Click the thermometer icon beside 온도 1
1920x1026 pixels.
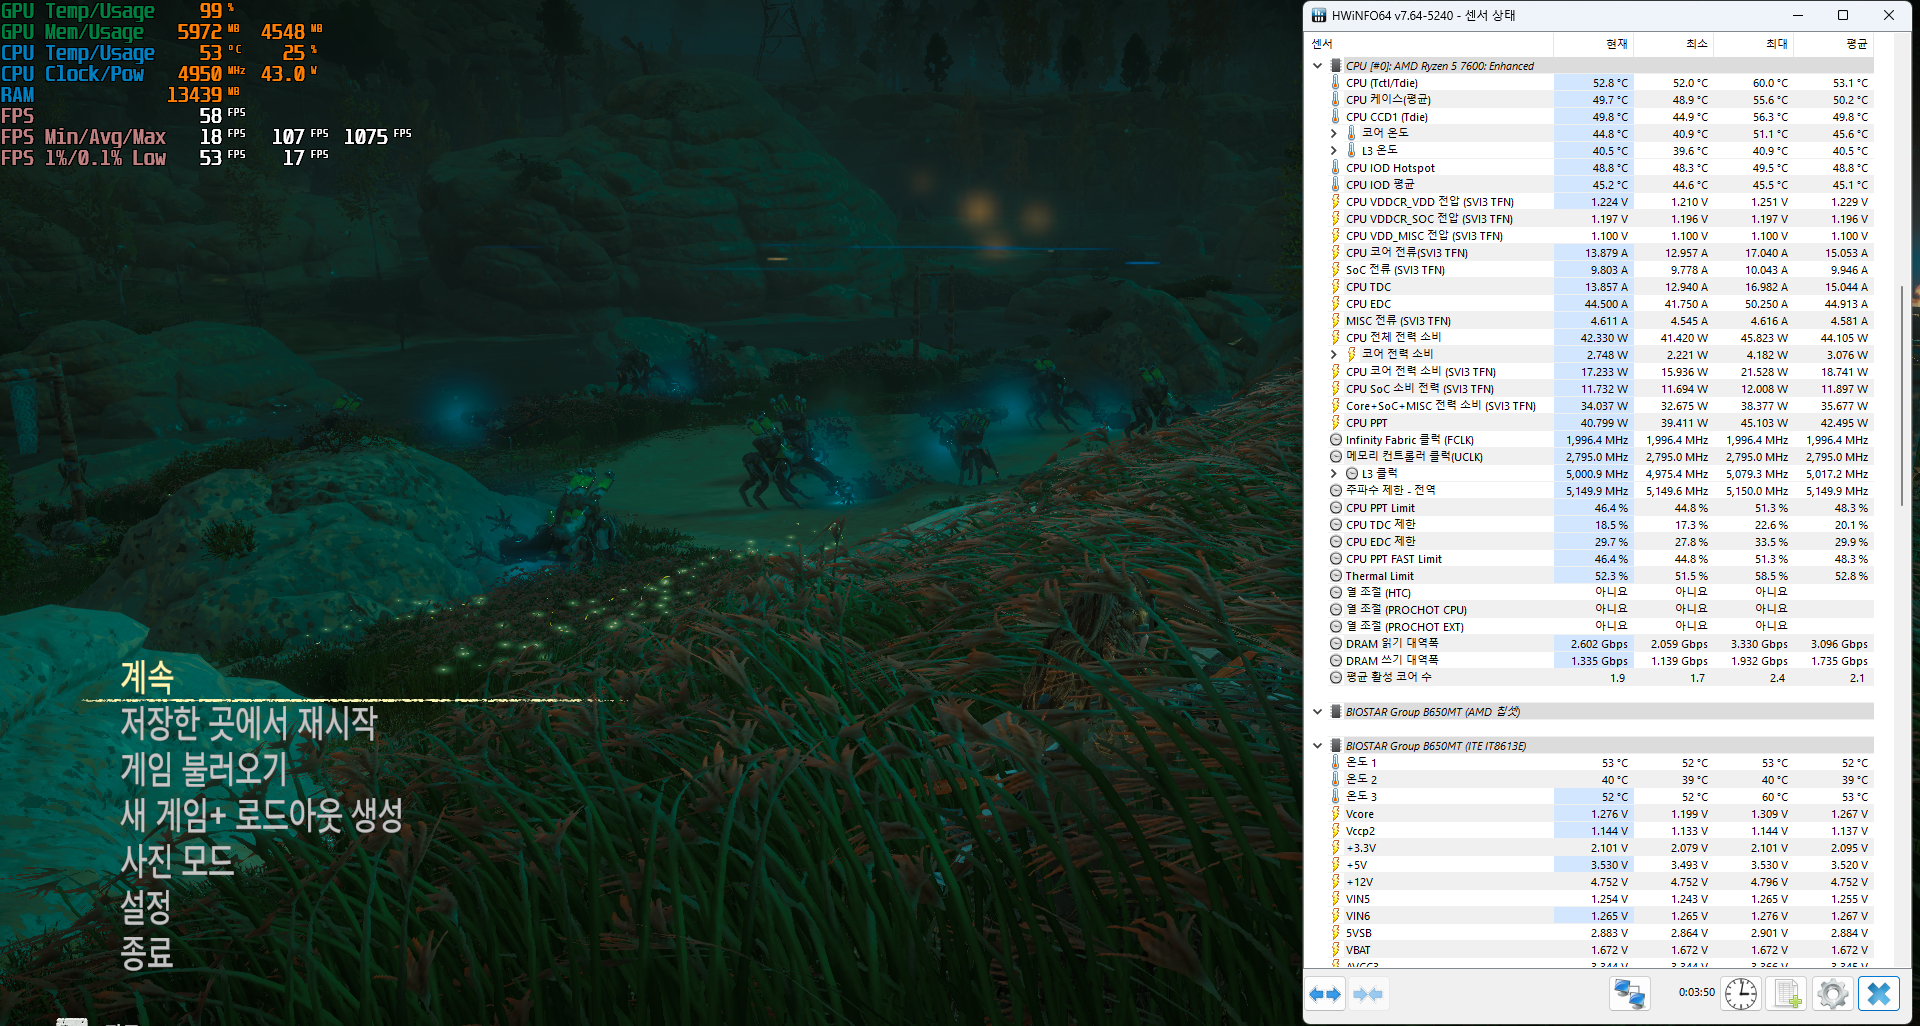pyautogui.click(x=1335, y=763)
